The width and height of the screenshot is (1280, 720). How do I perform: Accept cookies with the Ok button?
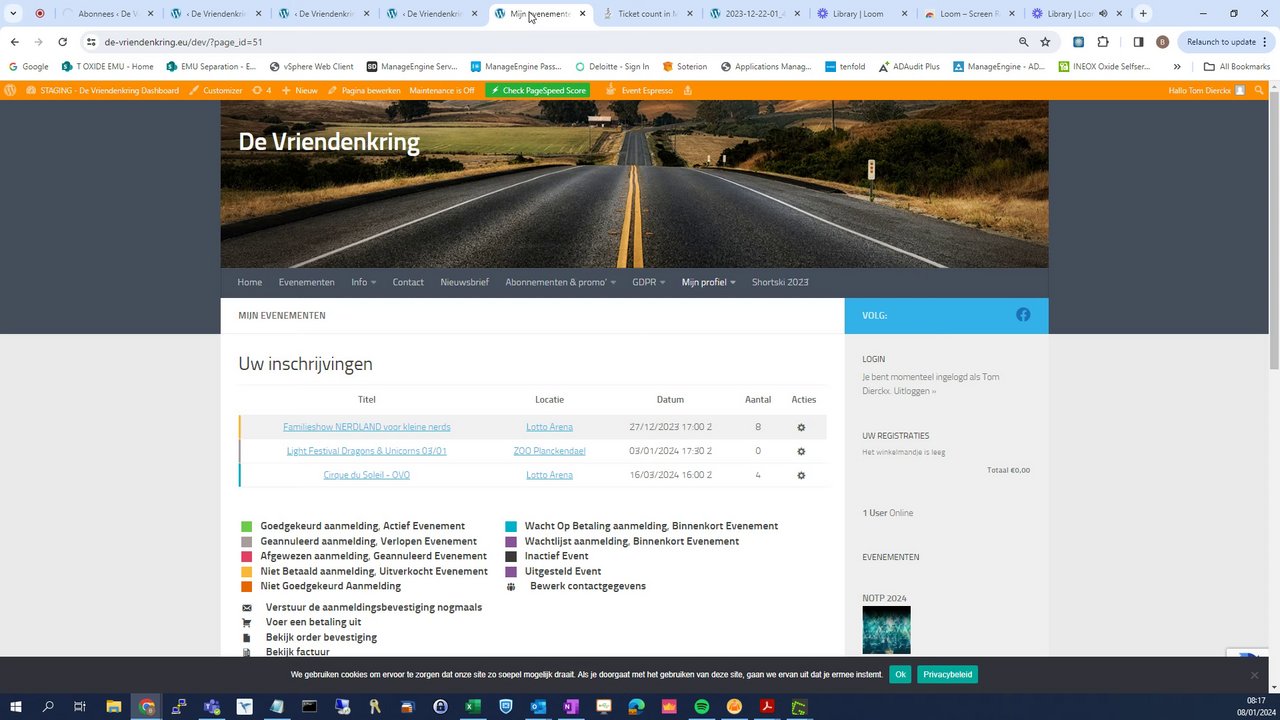tap(900, 675)
